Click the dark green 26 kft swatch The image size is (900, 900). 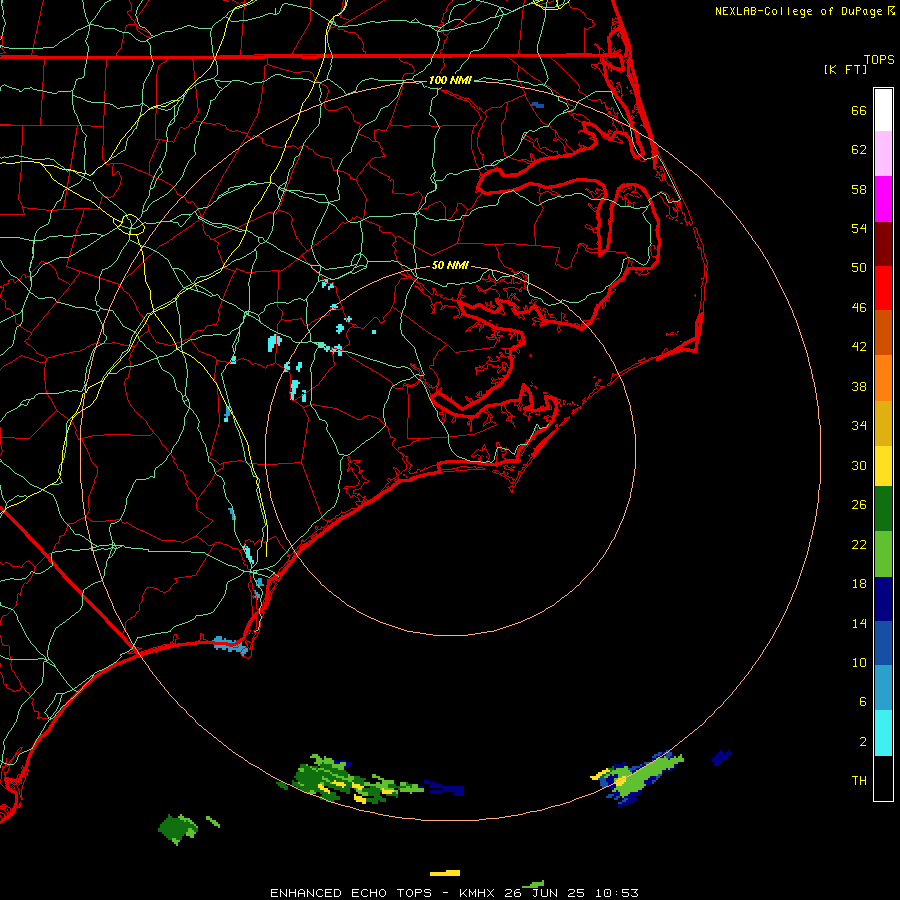tap(883, 509)
